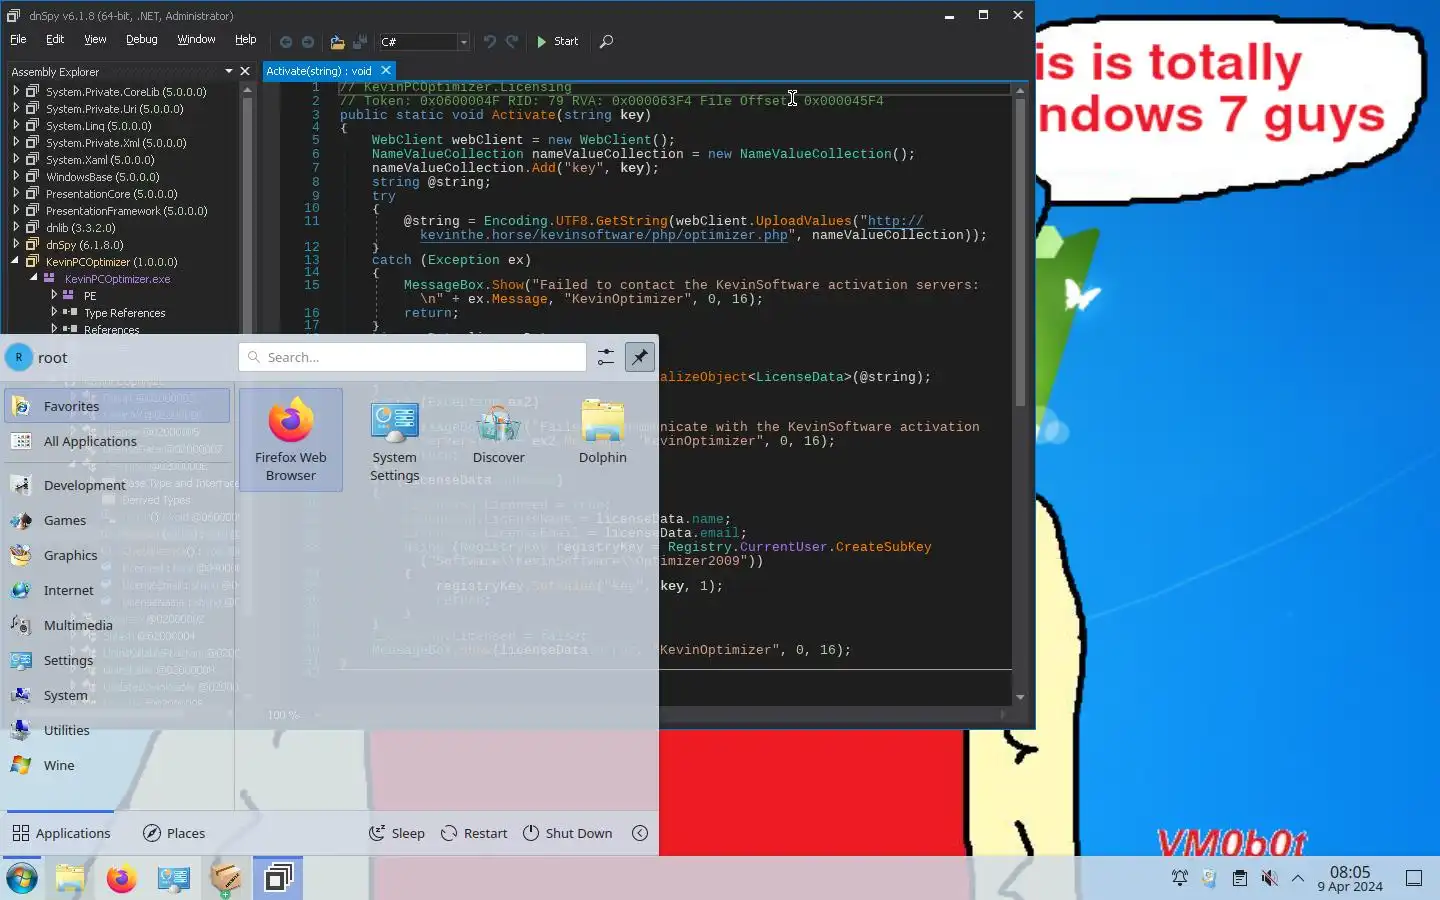Start debugging with the Start button
Viewport: 1440px width, 900px height.
(557, 41)
